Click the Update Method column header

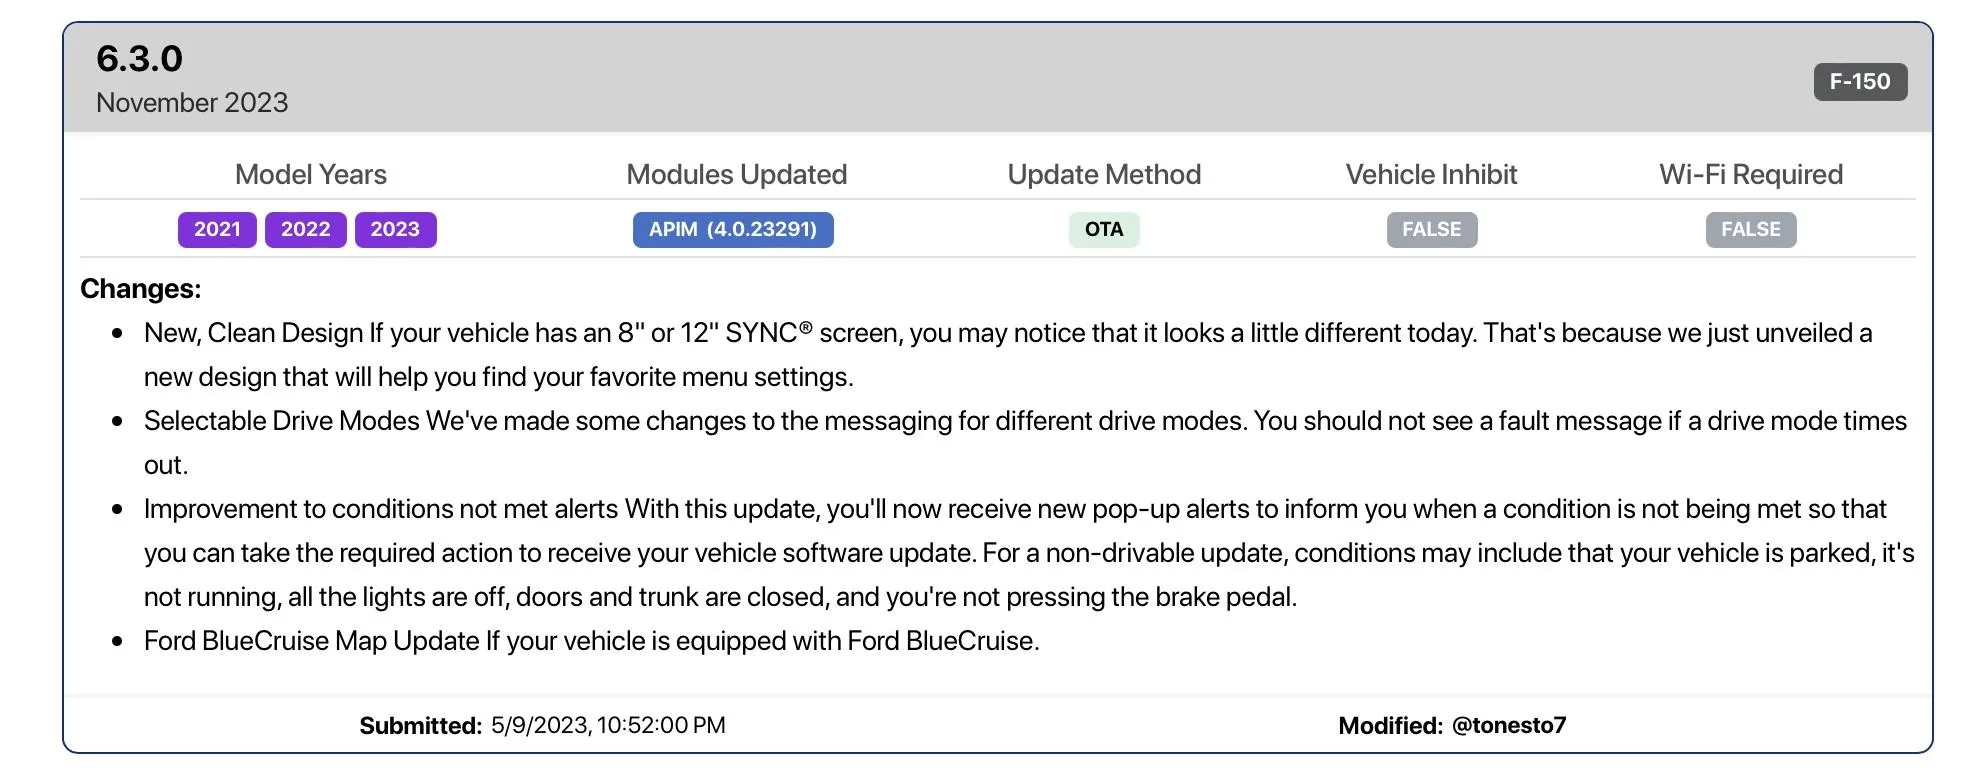1104,174
